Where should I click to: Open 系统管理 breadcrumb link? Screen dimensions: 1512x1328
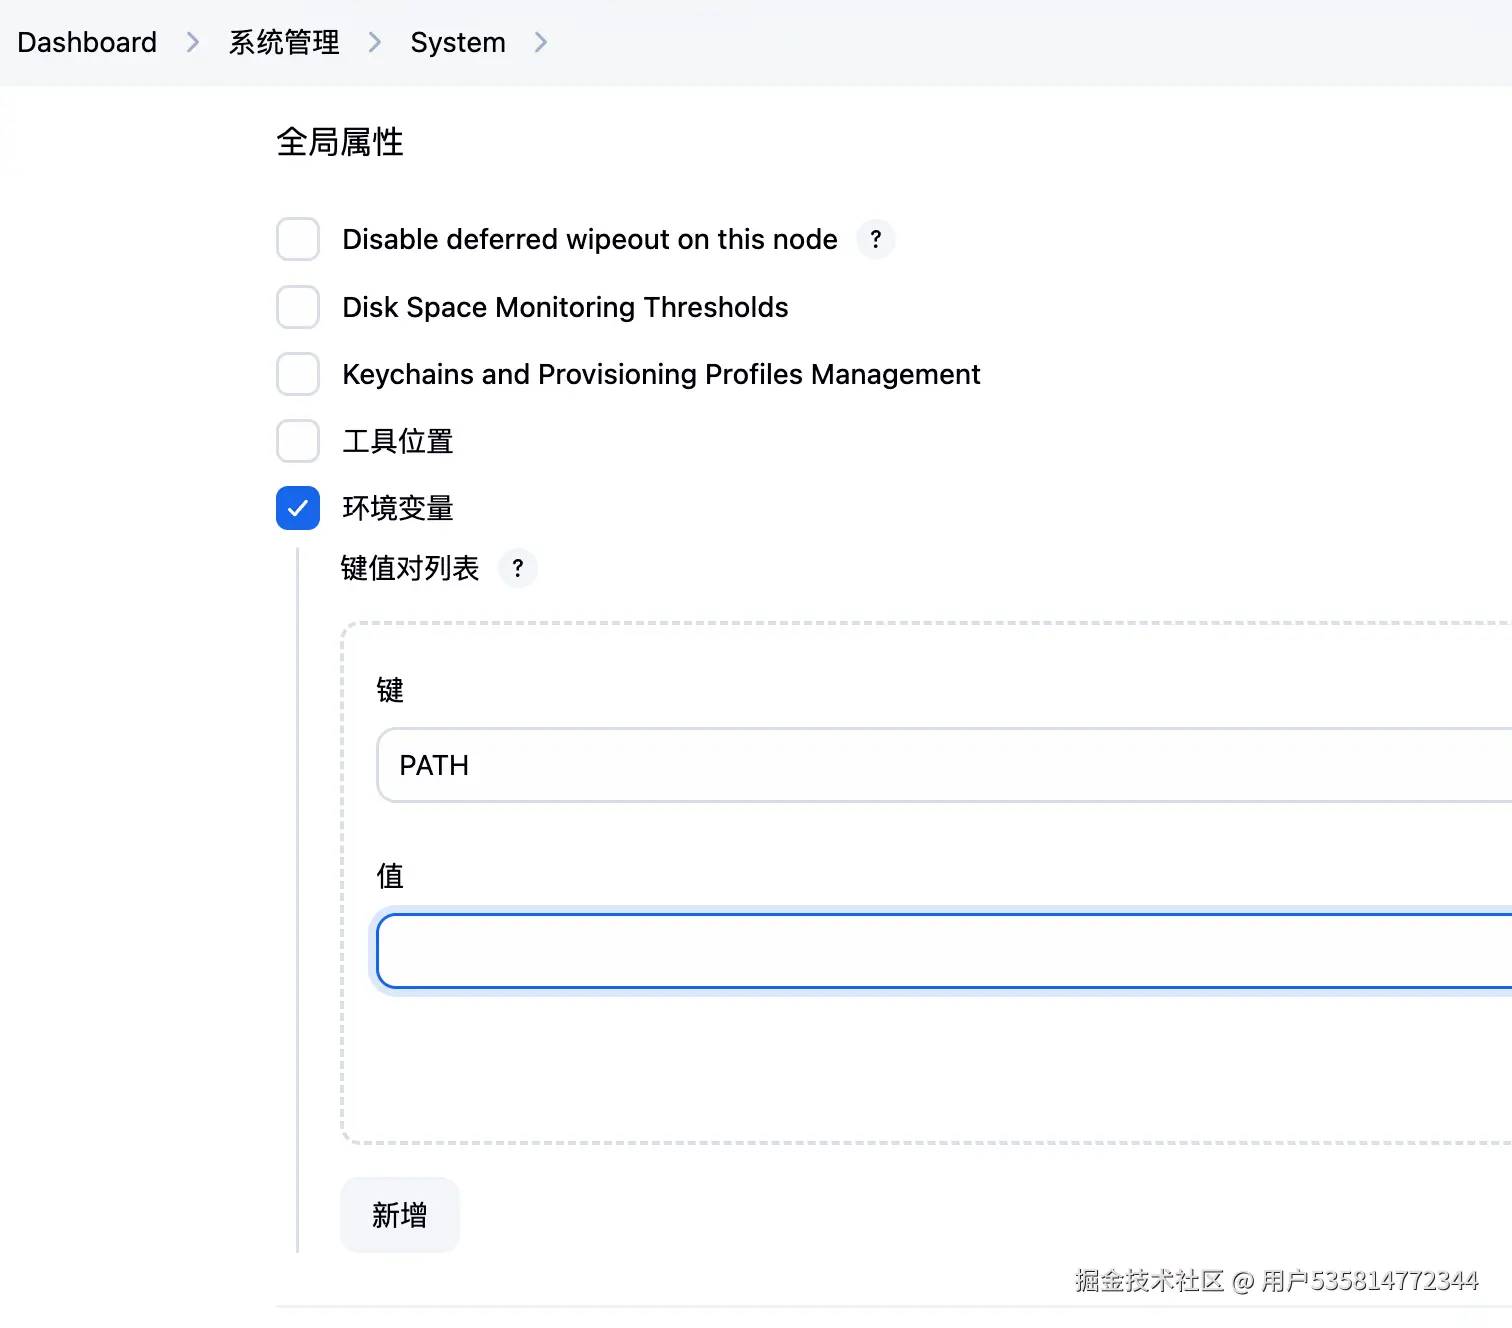(284, 43)
